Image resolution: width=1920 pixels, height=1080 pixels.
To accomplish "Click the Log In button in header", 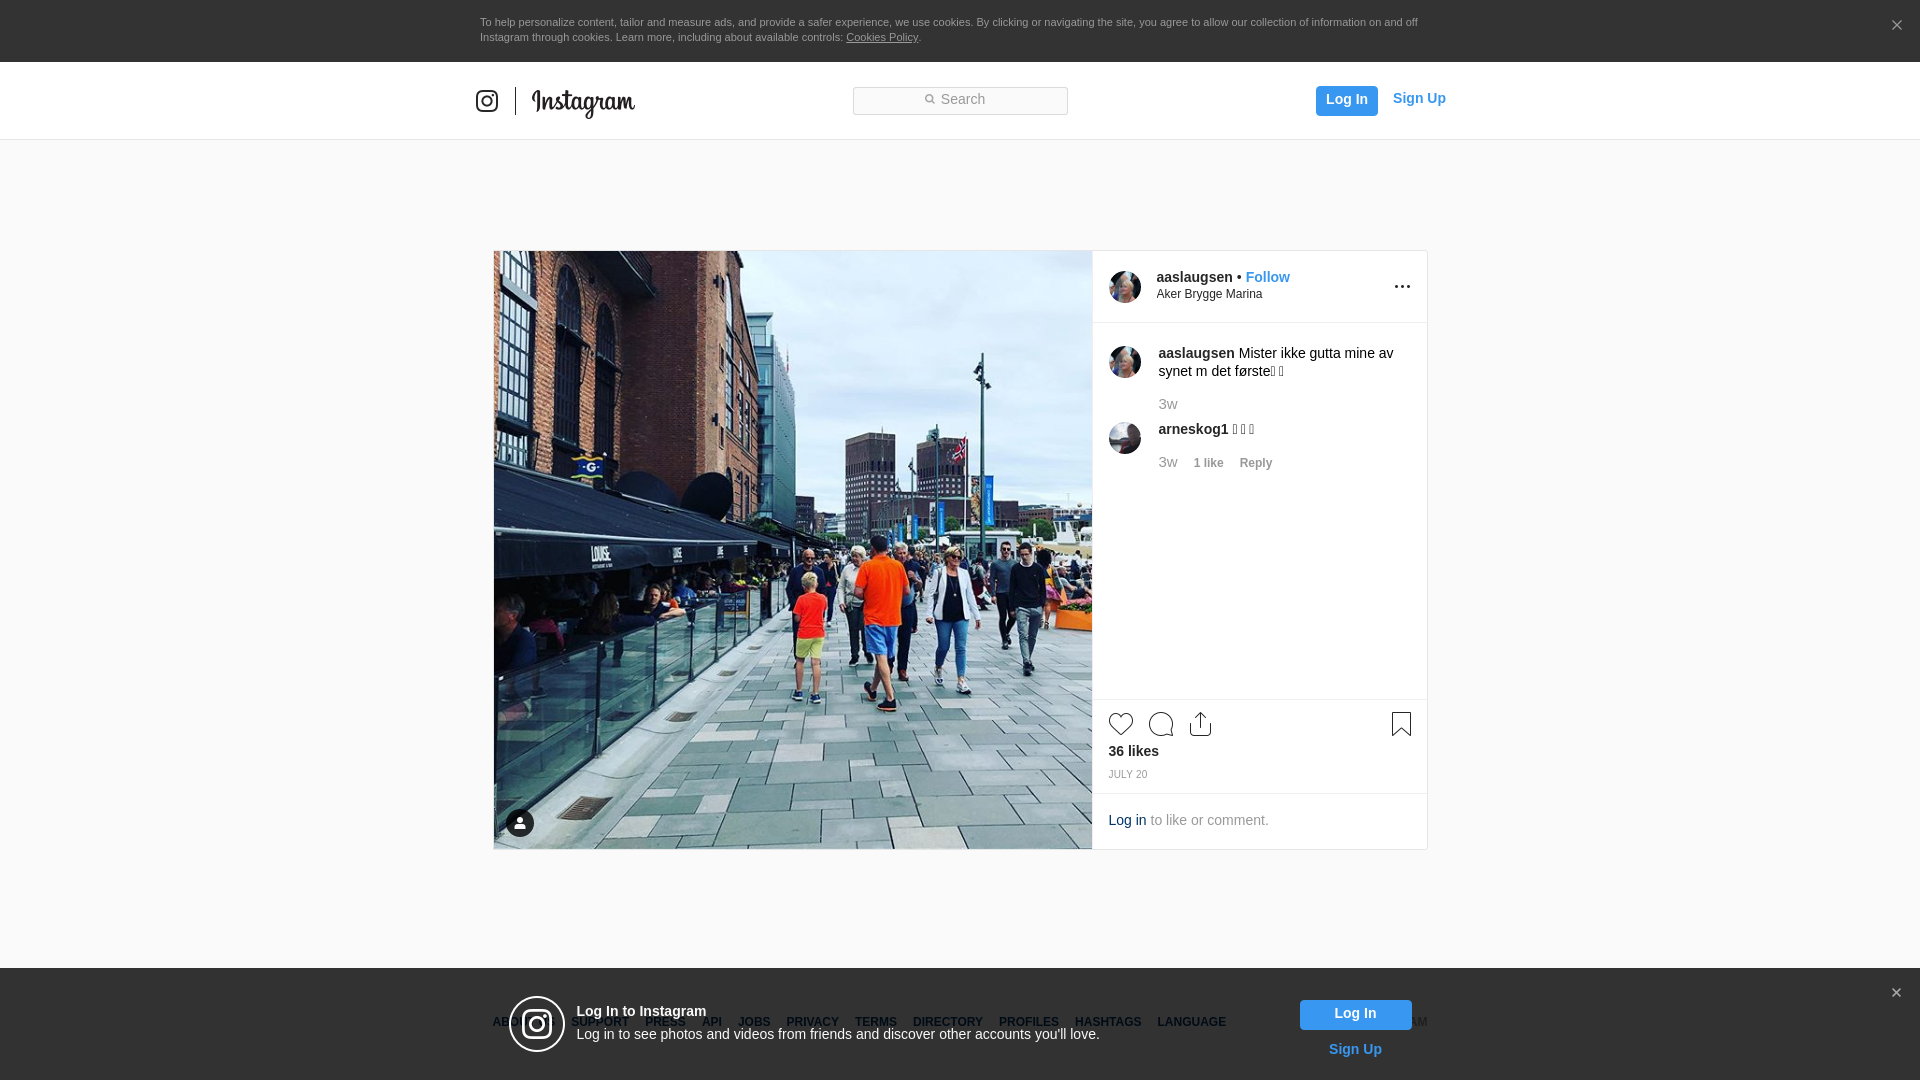I will (x=1346, y=100).
